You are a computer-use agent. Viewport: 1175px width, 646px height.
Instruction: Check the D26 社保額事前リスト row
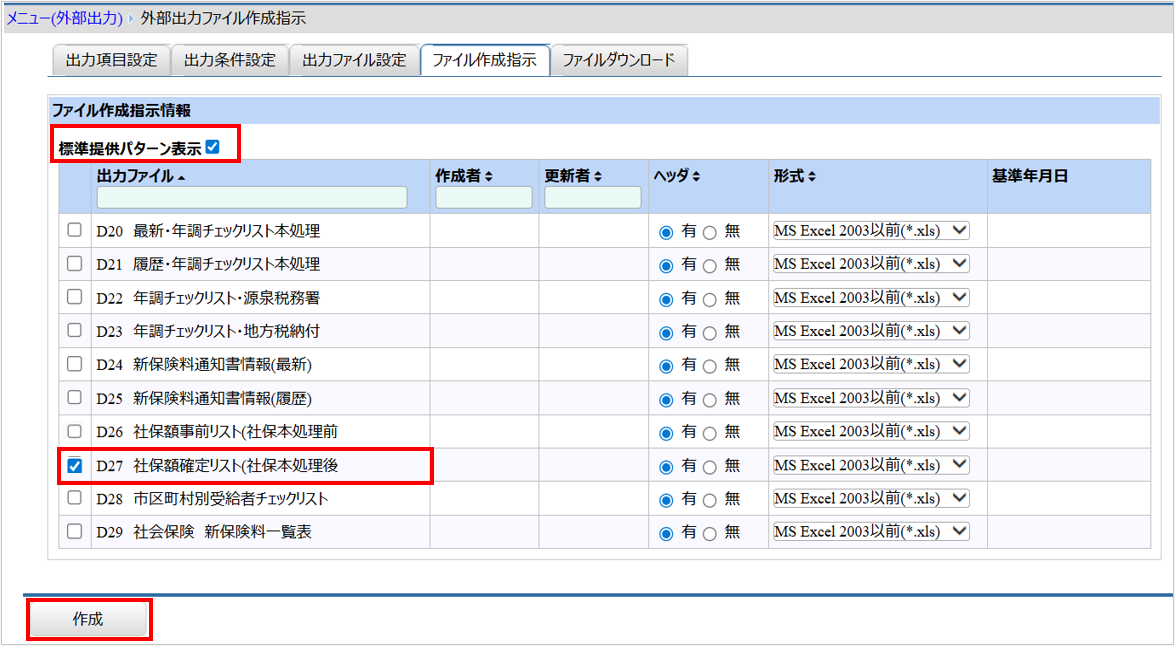click(74, 432)
